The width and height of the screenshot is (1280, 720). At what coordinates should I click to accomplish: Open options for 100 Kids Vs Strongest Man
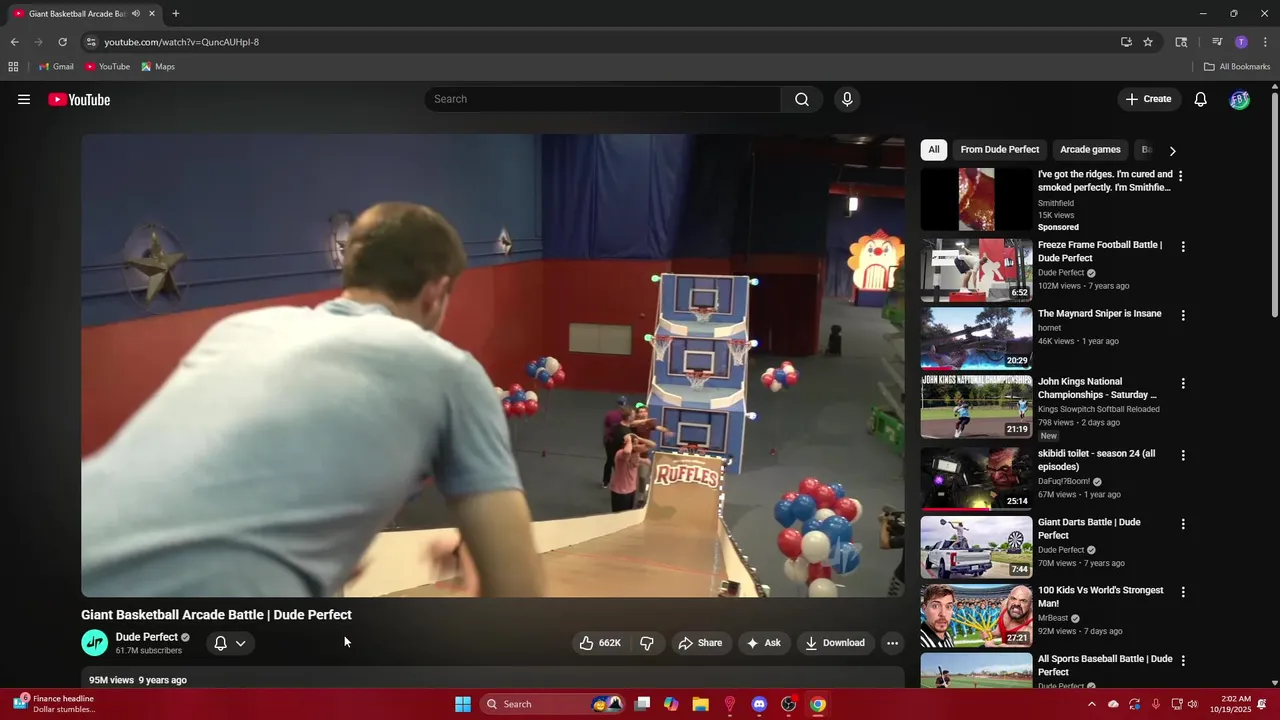(x=1183, y=592)
